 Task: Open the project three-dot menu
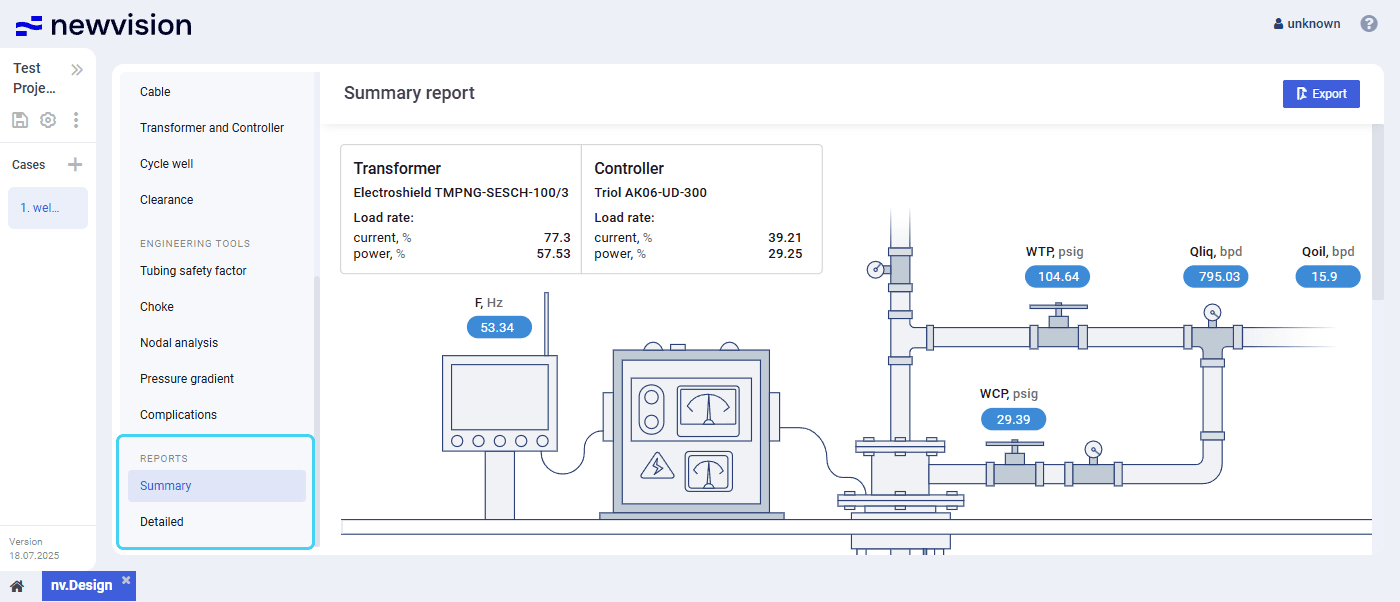pyautogui.click(x=76, y=120)
